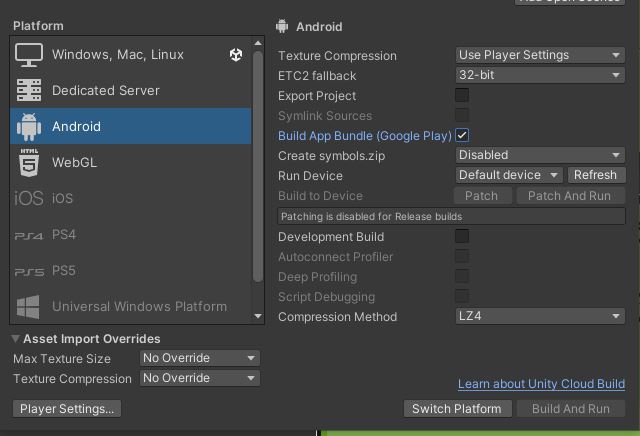Open the ETC2 fallback 32-bit dropdown
The image size is (640, 436).
540,75
